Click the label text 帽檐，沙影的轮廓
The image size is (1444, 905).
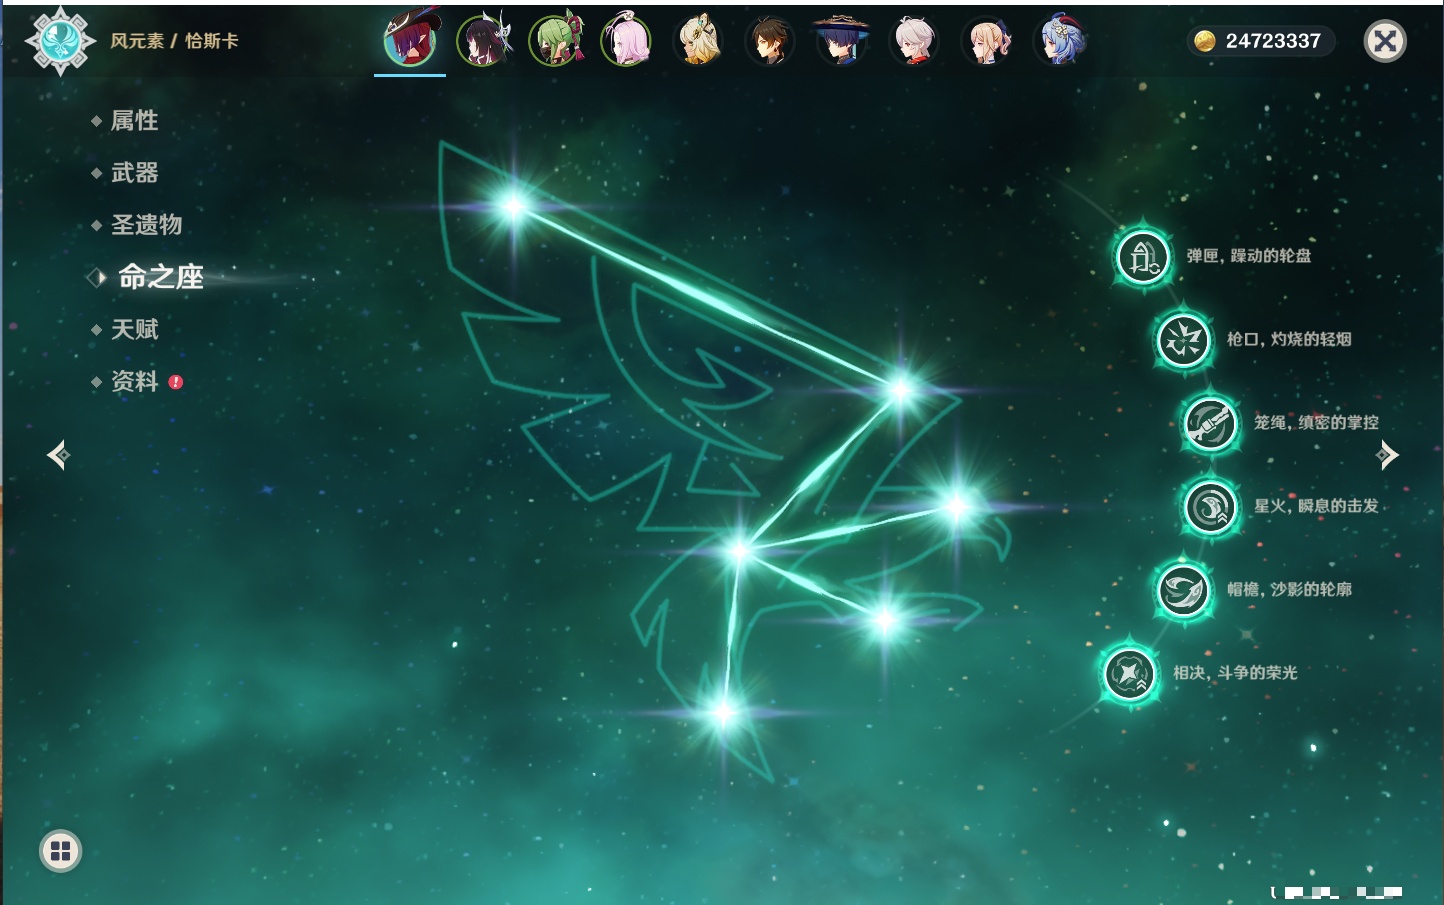pos(1289,589)
